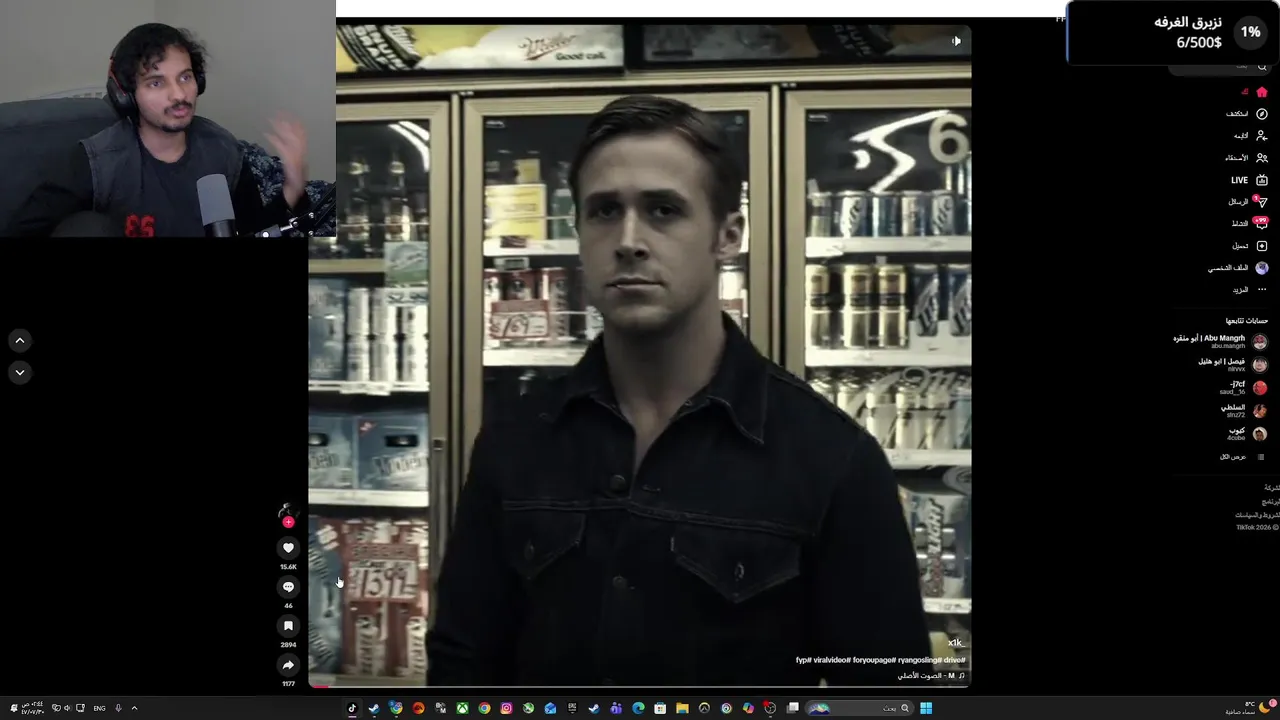
Task: Open Microsoft Edge from the taskbar
Action: 638,708
